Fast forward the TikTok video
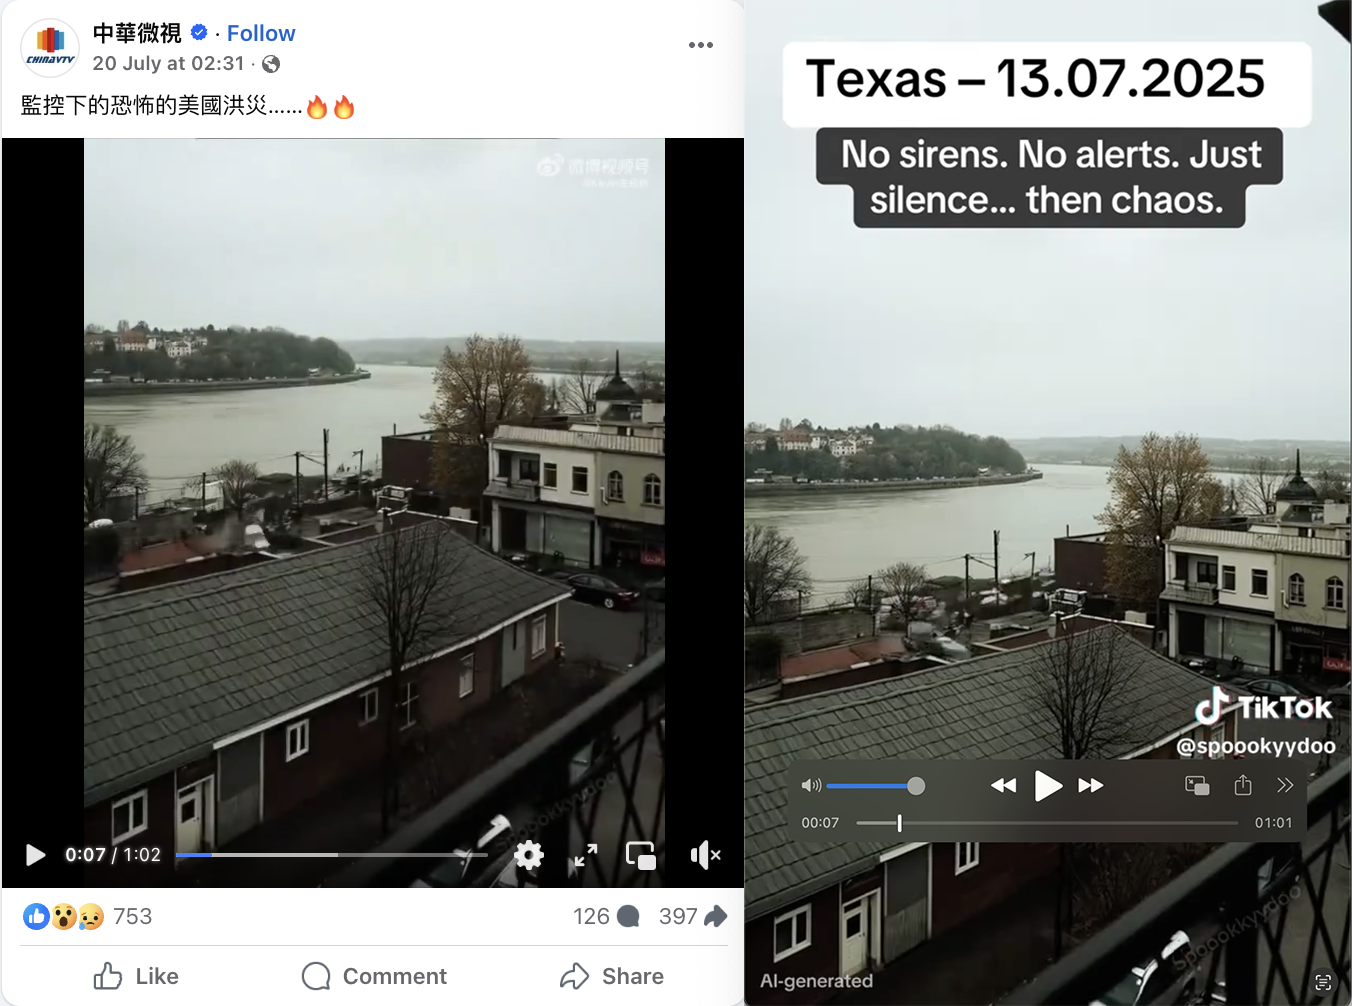Image resolution: width=1352 pixels, height=1006 pixels. 1091,786
